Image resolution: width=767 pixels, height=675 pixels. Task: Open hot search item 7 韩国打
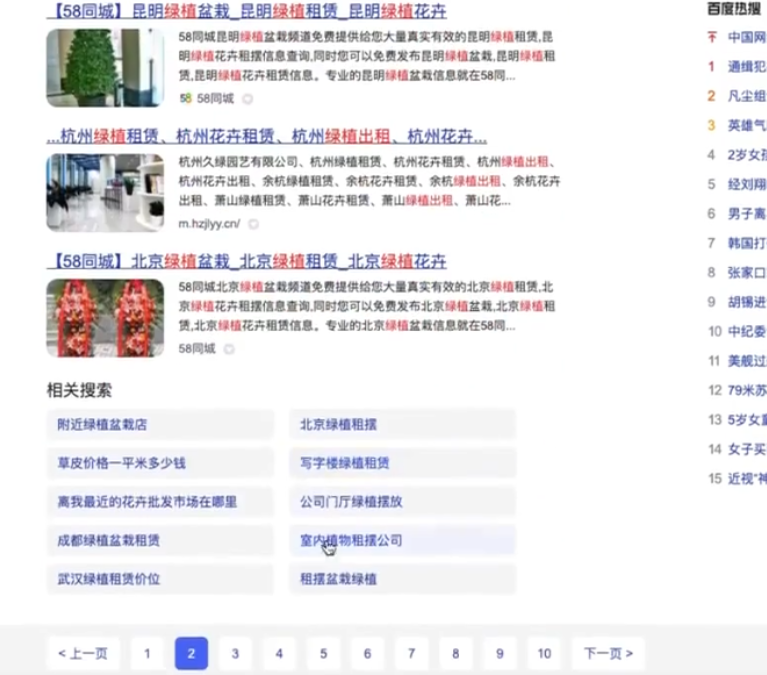747,243
